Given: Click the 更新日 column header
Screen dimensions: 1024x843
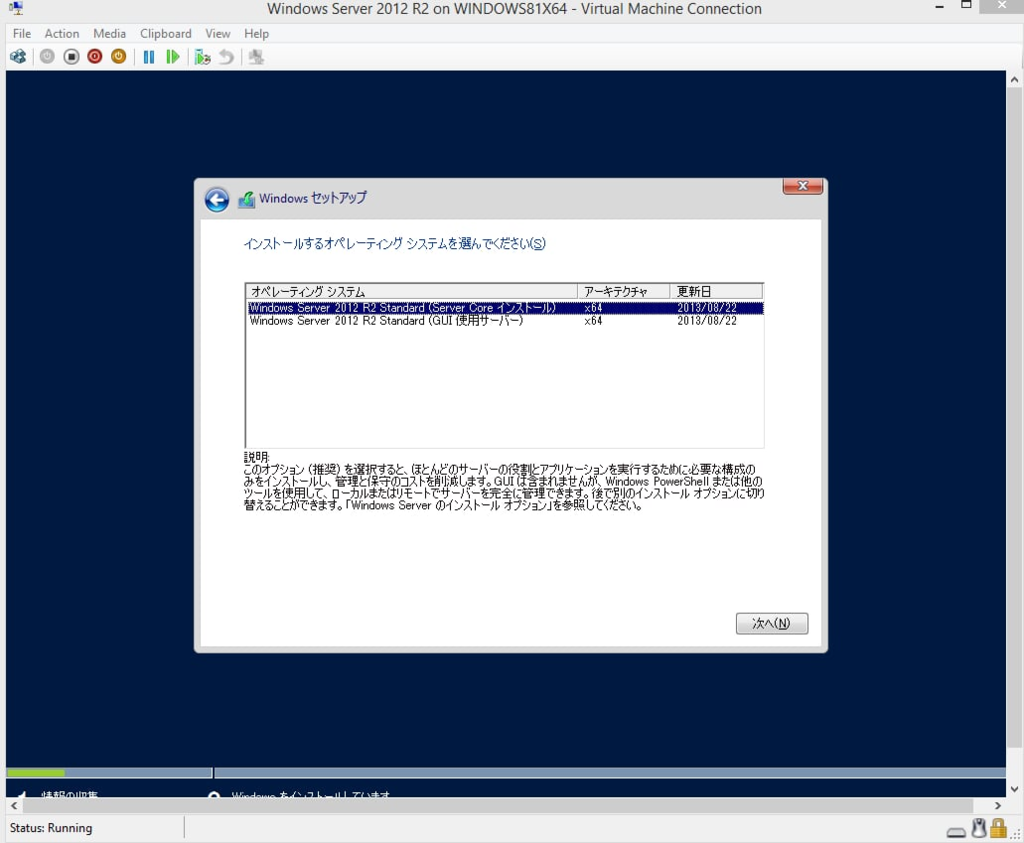Looking at the screenshot, I should point(716,291).
